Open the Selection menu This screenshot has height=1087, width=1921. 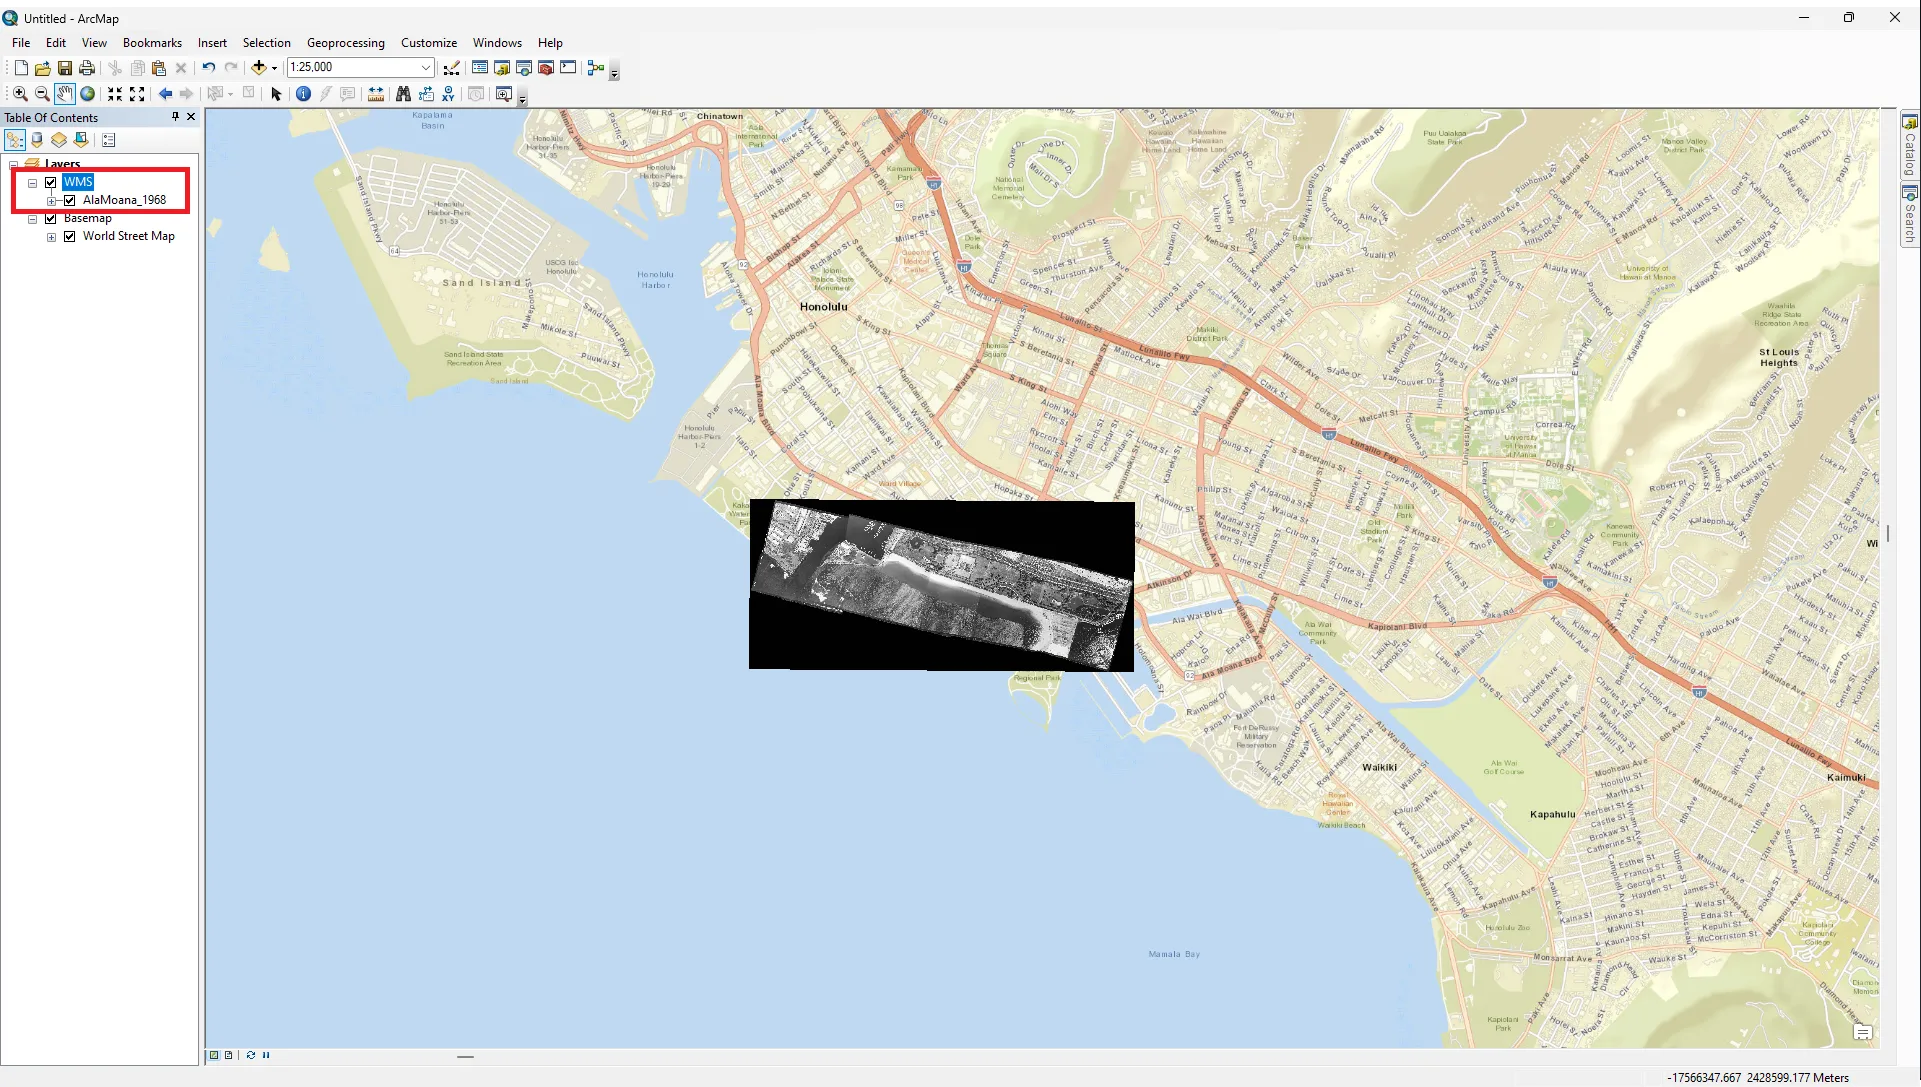[x=266, y=43]
